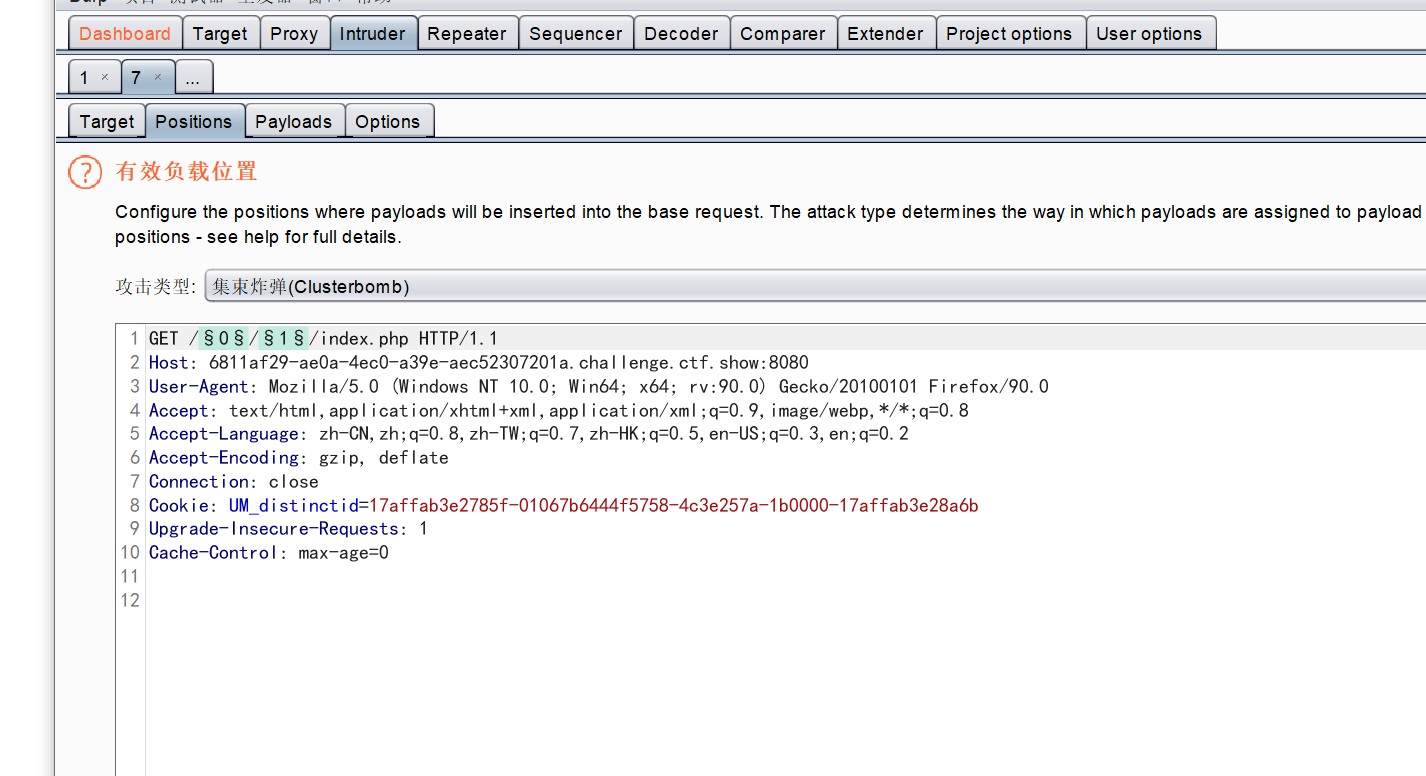Viewport: 1426px width, 776px height.
Task: Click the 有效负载位置 heading
Action: (186, 172)
